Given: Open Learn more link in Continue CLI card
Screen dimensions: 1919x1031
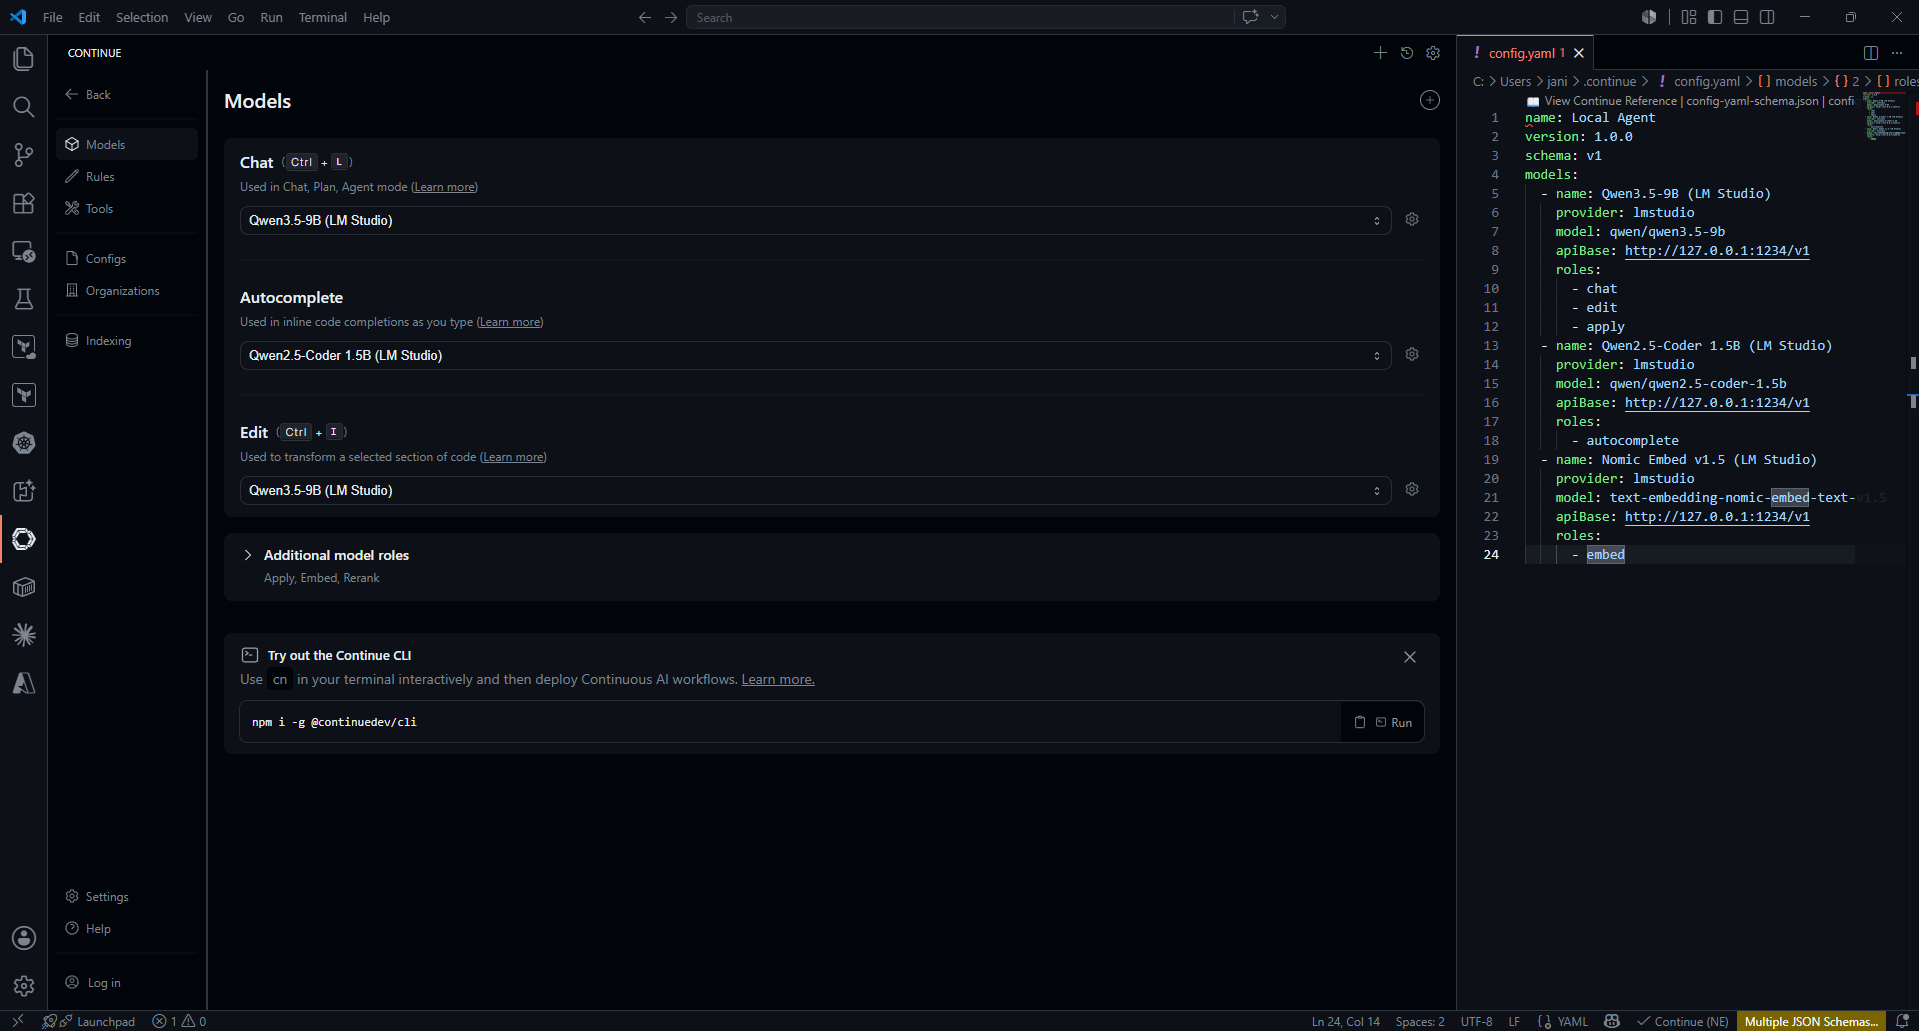Looking at the screenshot, I should [778, 680].
